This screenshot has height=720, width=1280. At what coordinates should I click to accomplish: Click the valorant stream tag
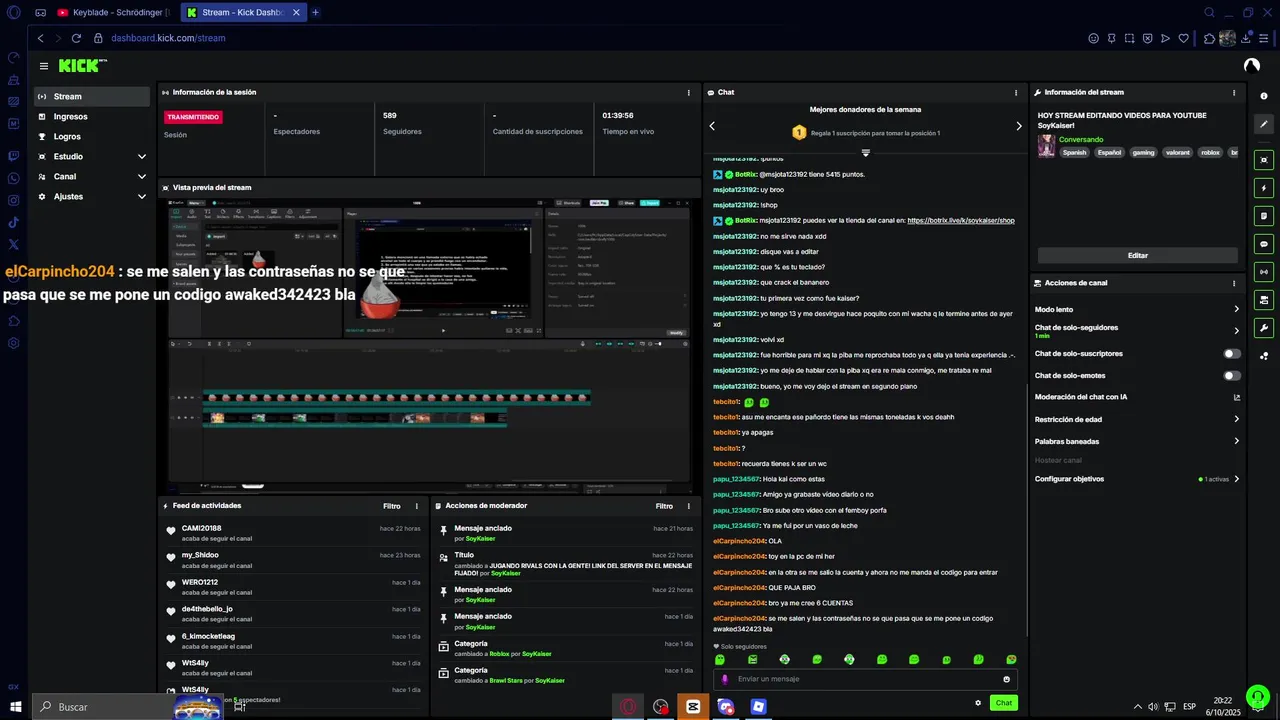1177,153
